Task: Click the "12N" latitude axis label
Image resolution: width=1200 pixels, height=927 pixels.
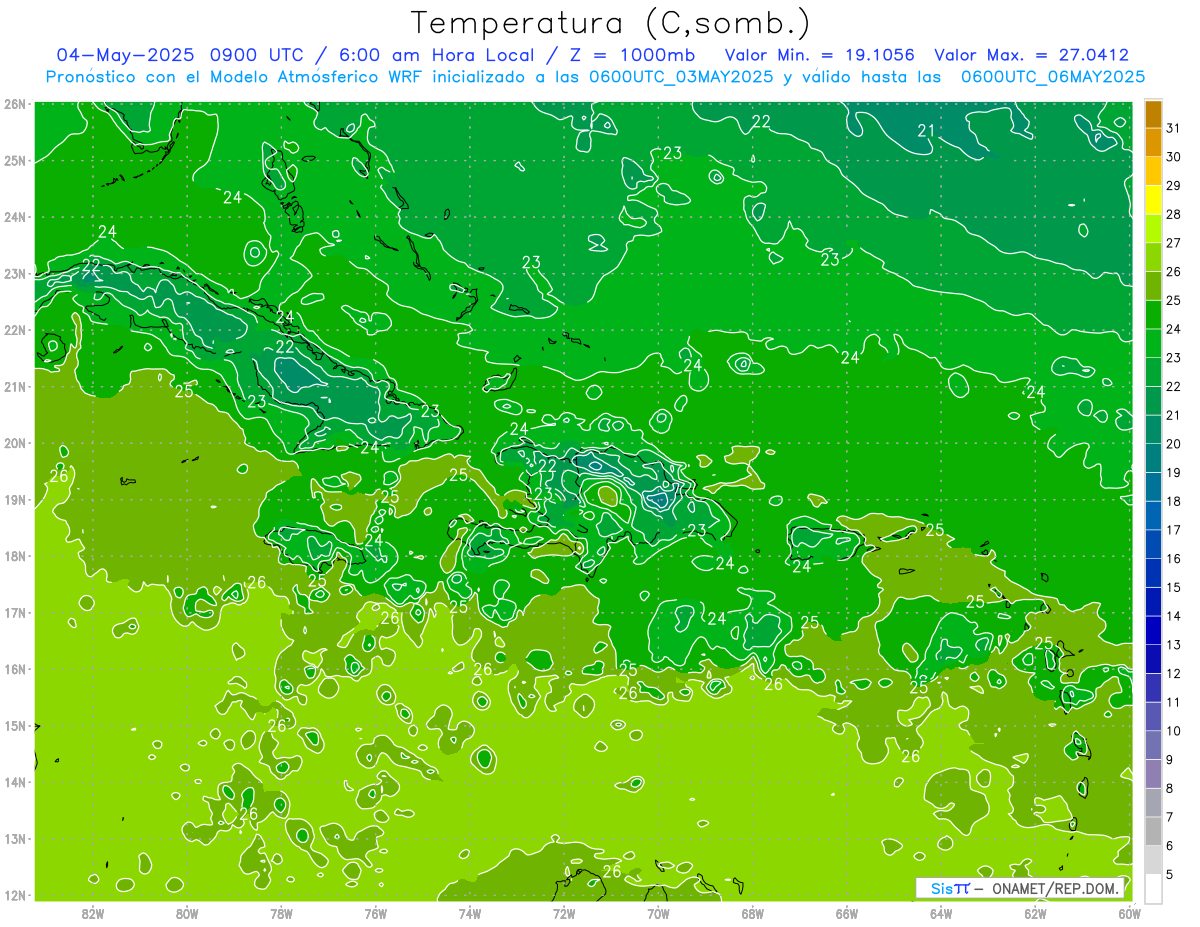Action: (16, 895)
